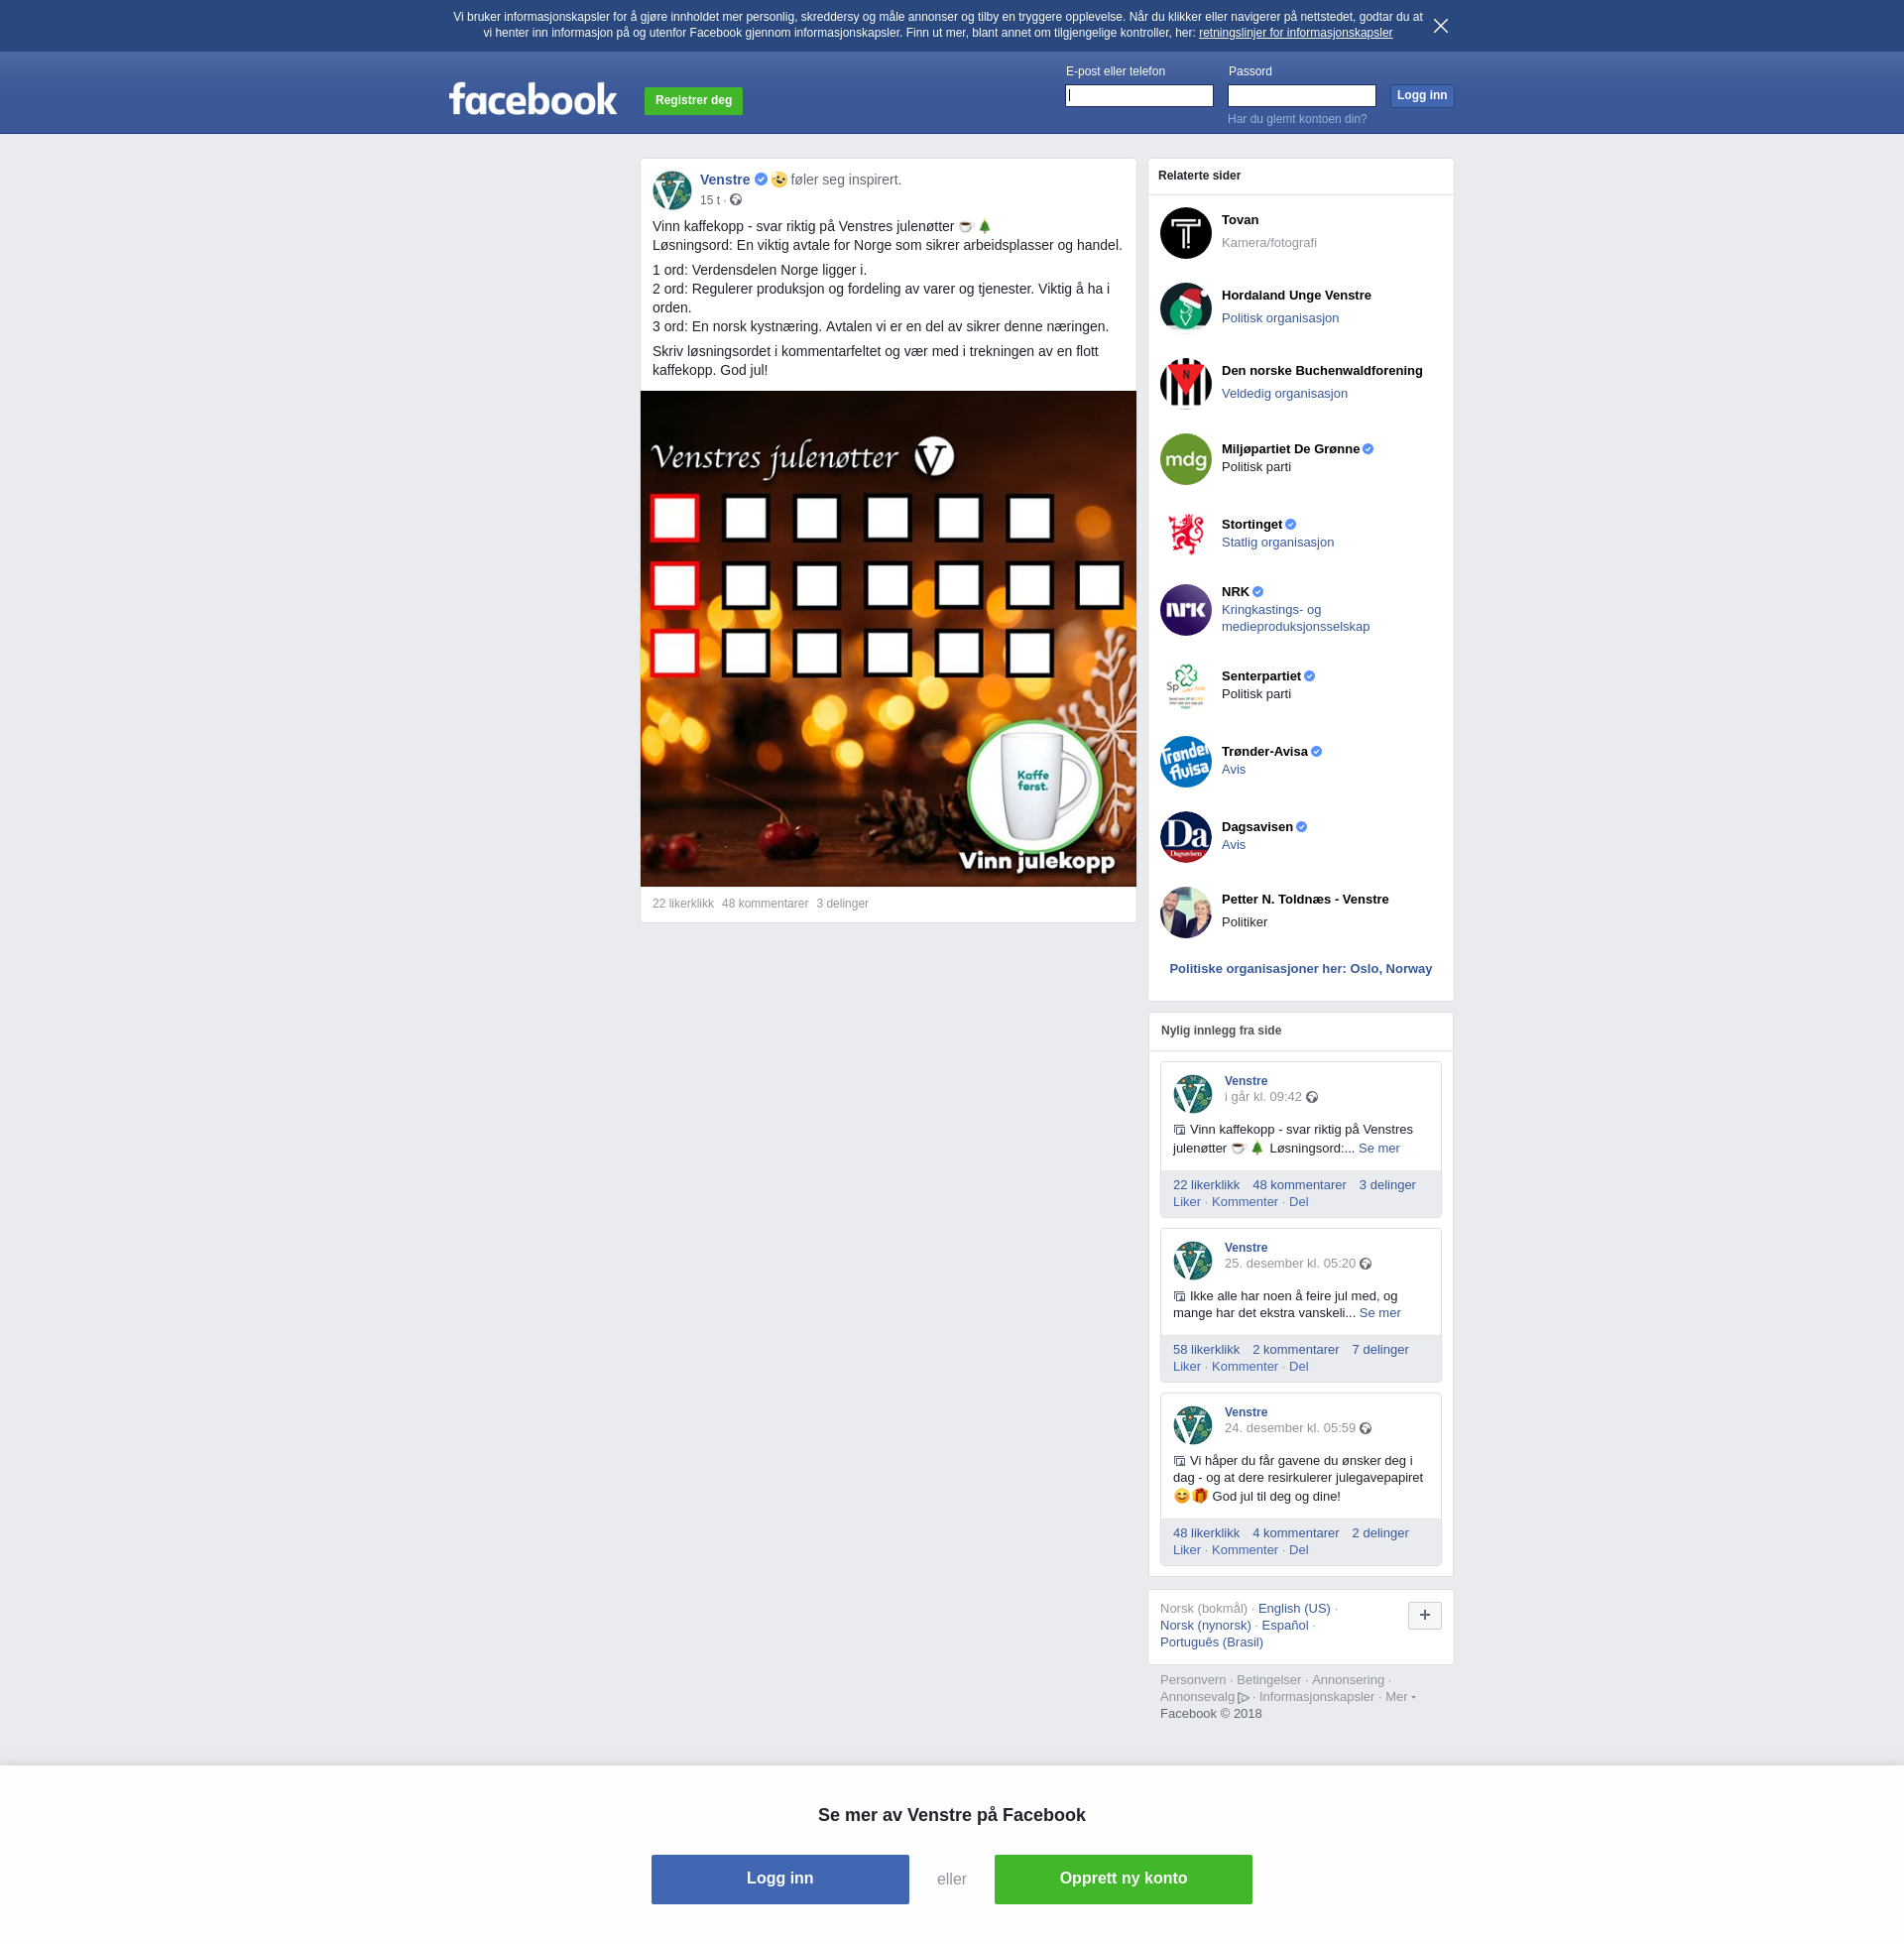This screenshot has height=1944, width=1904.
Task: Open Har du glemt kontoen din link
Action: click(1297, 119)
